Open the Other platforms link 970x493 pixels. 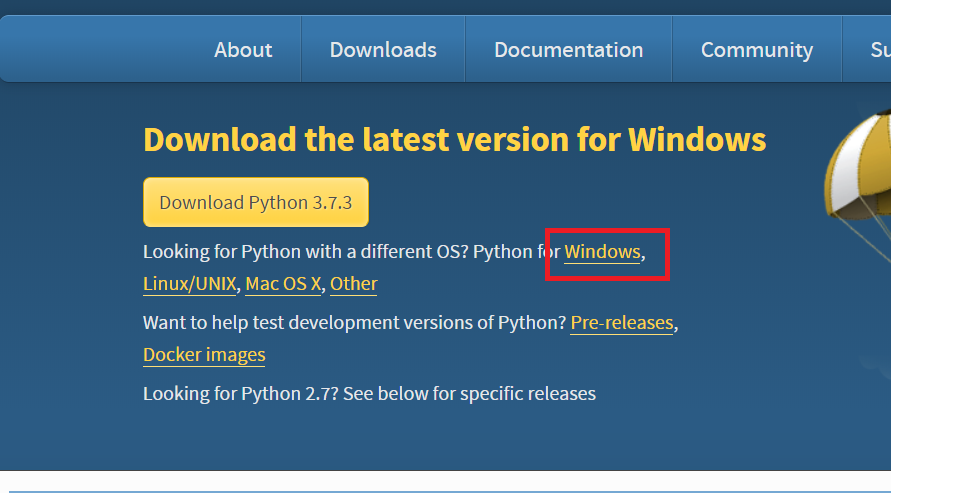353,284
